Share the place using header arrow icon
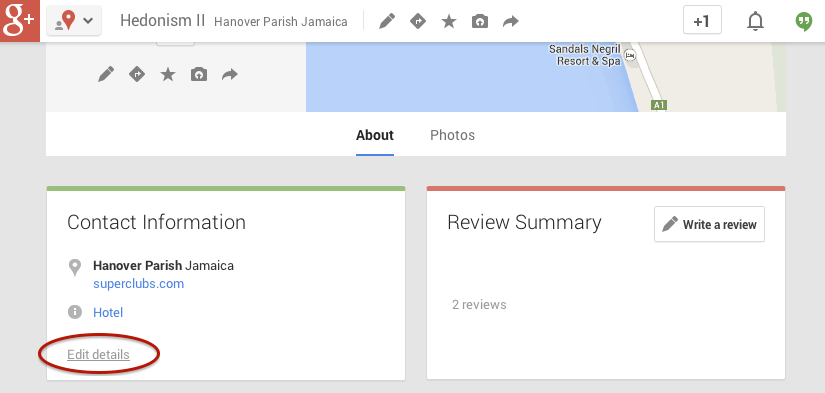Viewport: 825px width, 393px height. (x=511, y=22)
